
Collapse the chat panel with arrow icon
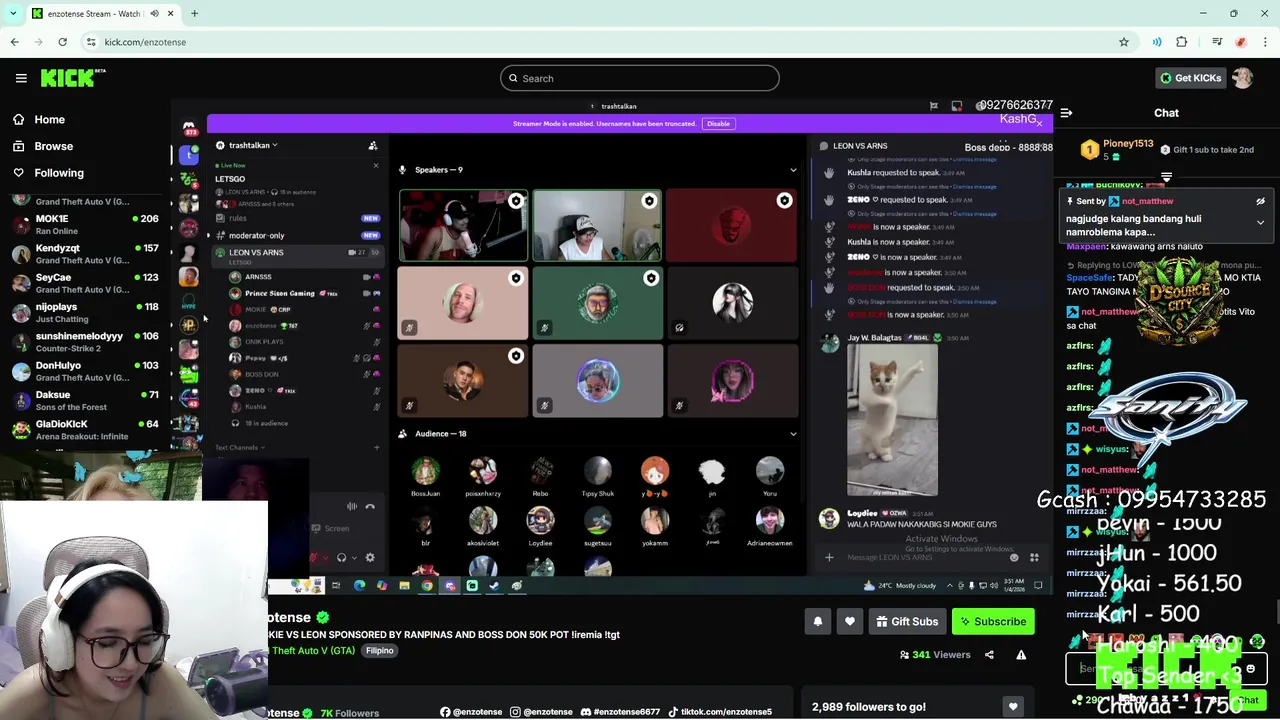click(x=1066, y=113)
